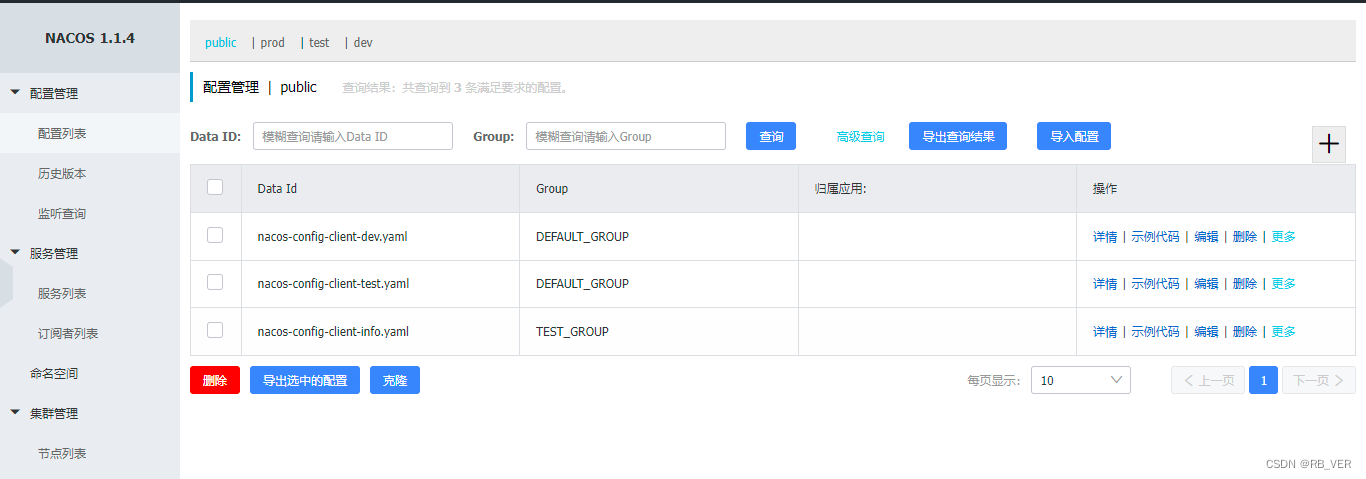Open 更多 menu for nacos-config-client-info.yaml
The image size is (1366, 479).
click(1284, 332)
